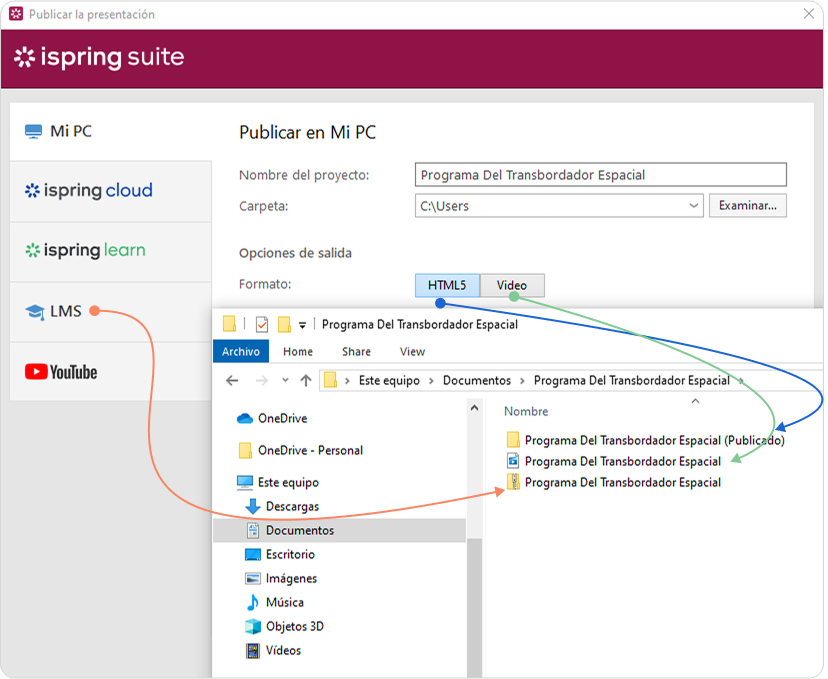The image size is (828, 679).
Task: Click the Mi PC monitor icon
Action: 33,131
